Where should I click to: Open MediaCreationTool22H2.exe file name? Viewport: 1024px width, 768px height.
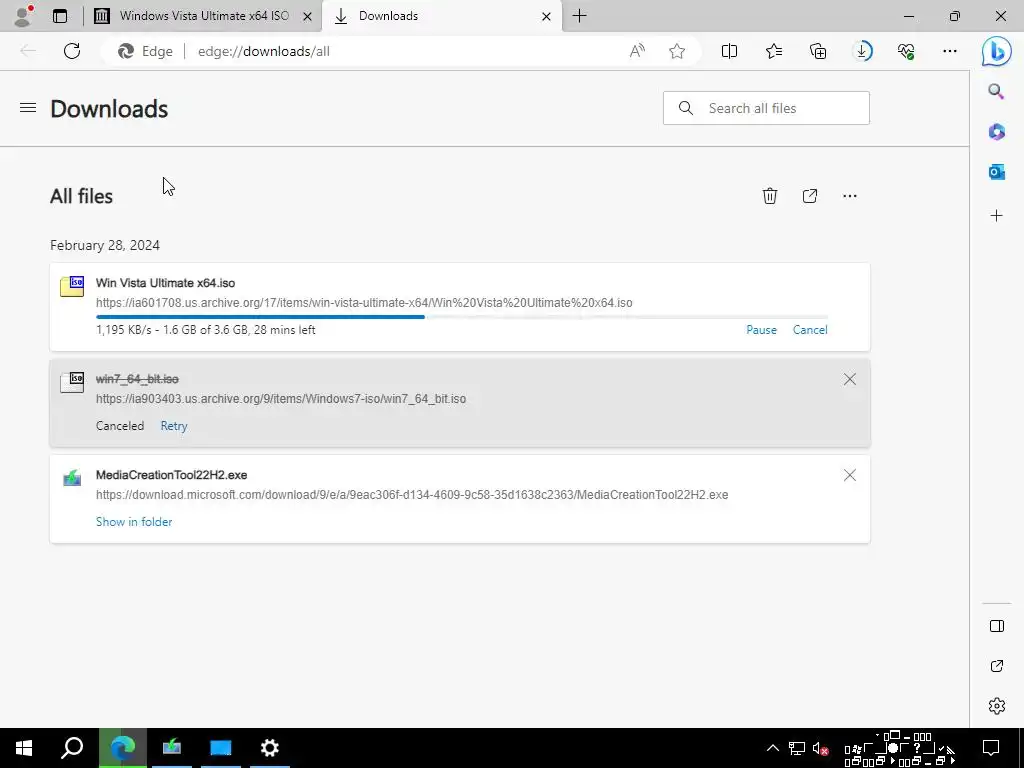(171, 475)
